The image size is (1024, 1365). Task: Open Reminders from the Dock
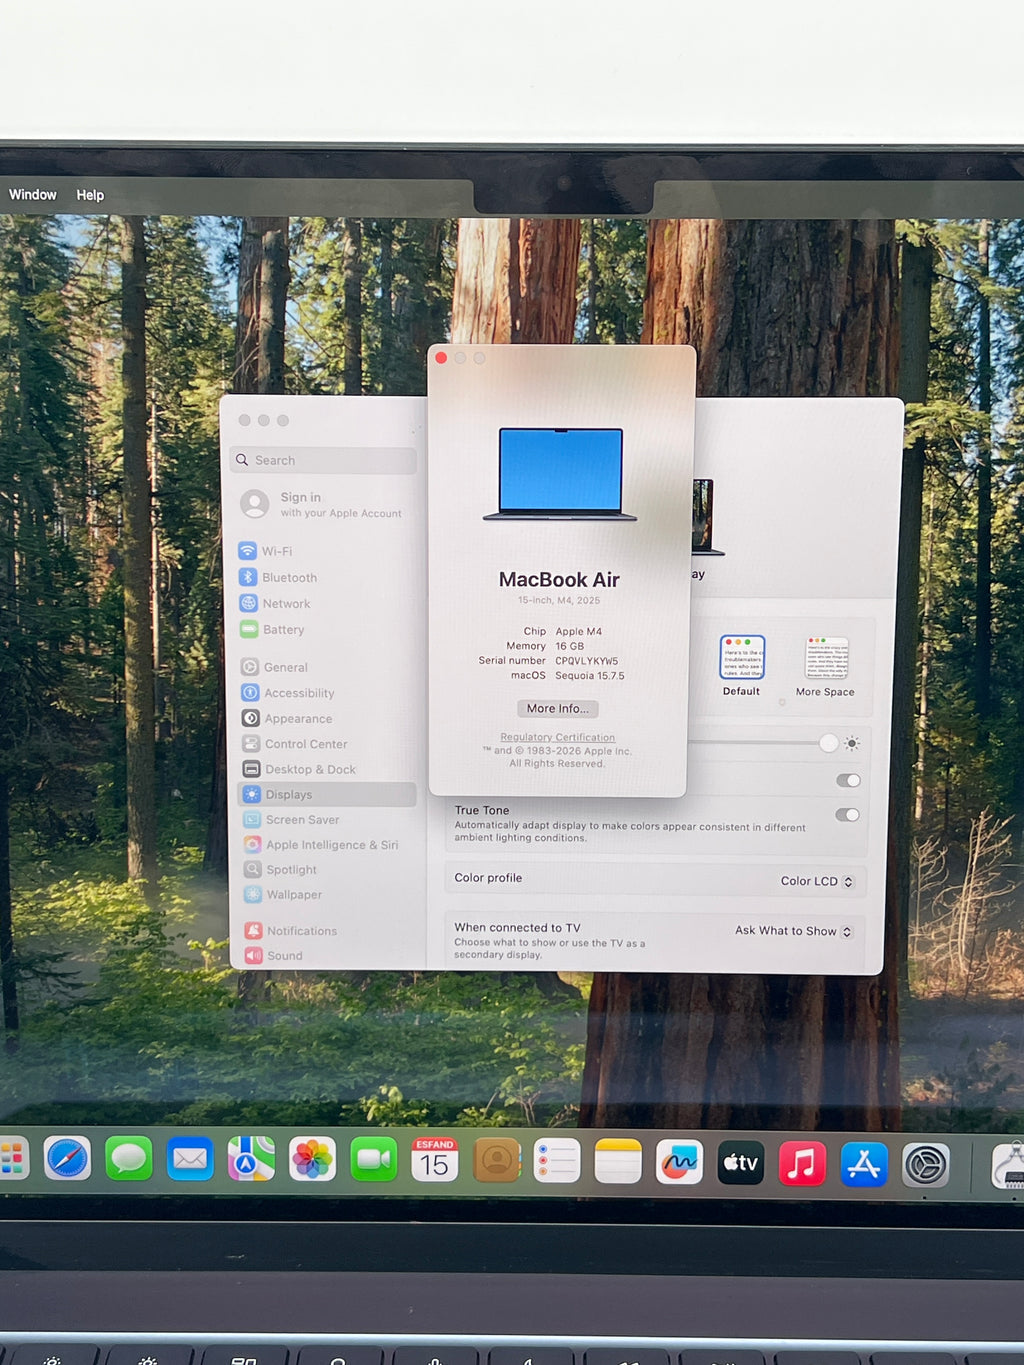point(557,1161)
